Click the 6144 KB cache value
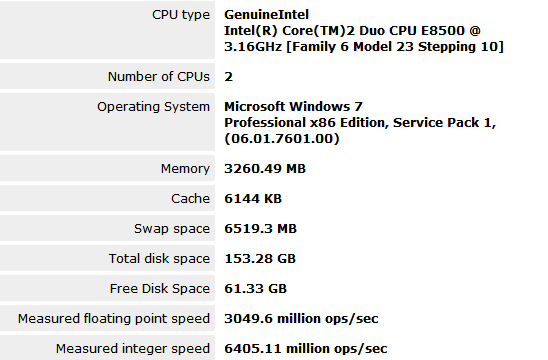The height and width of the screenshot is (360, 548). [x=253, y=199]
